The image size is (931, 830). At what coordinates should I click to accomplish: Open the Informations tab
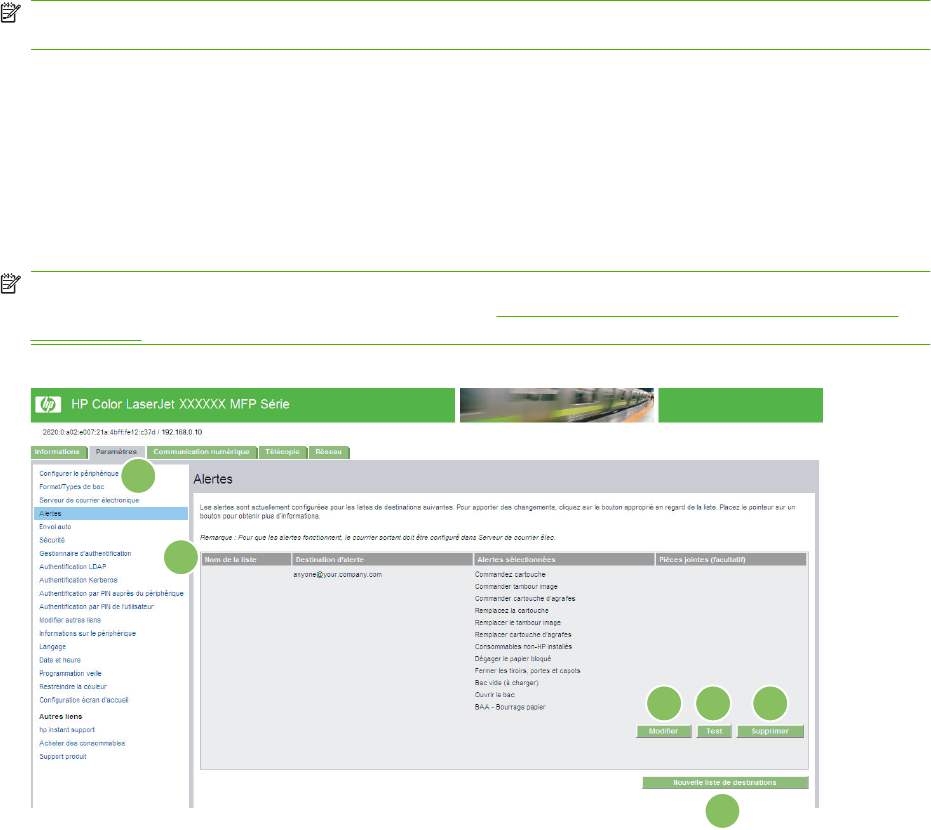pyautogui.click(x=58, y=452)
